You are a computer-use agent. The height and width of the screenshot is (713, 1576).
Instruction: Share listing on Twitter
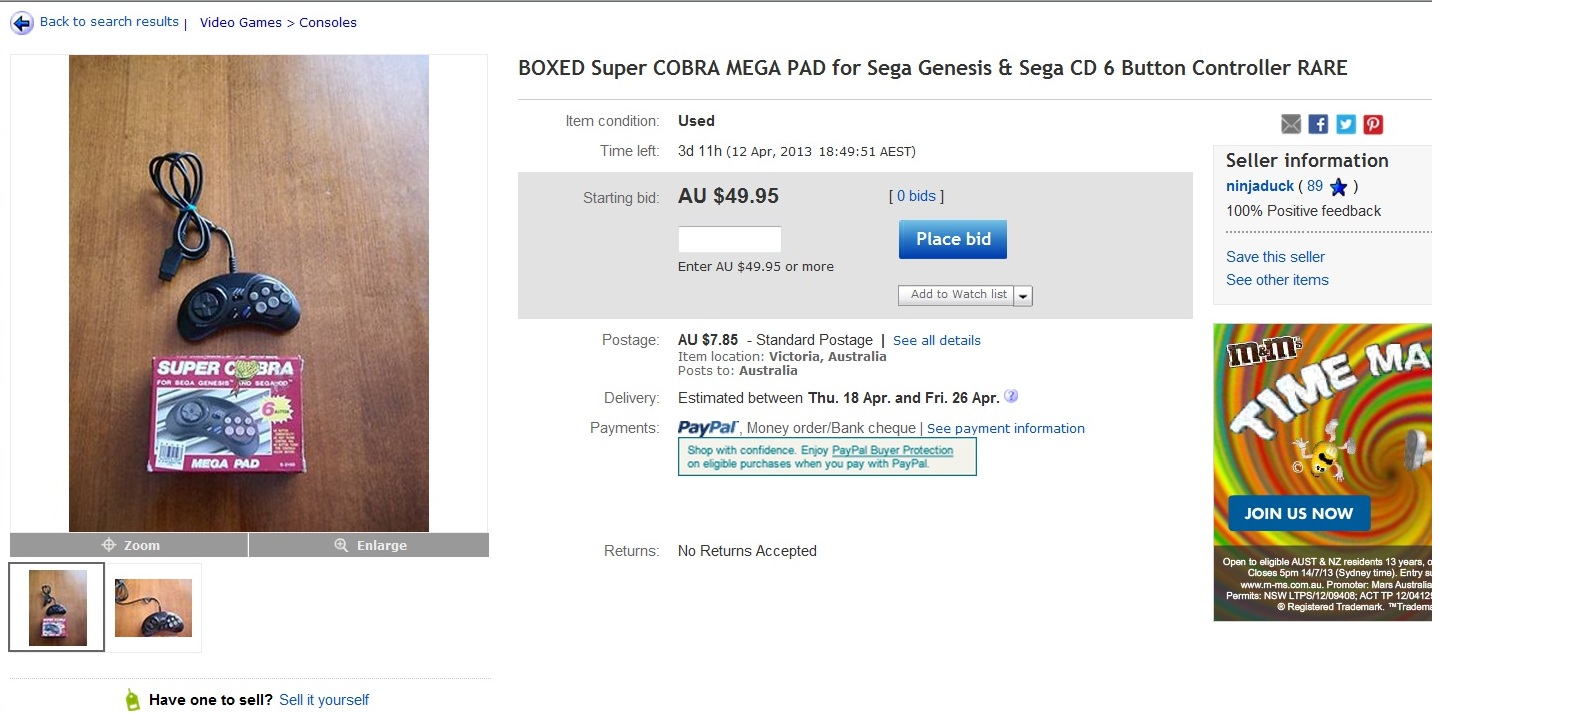(1346, 124)
